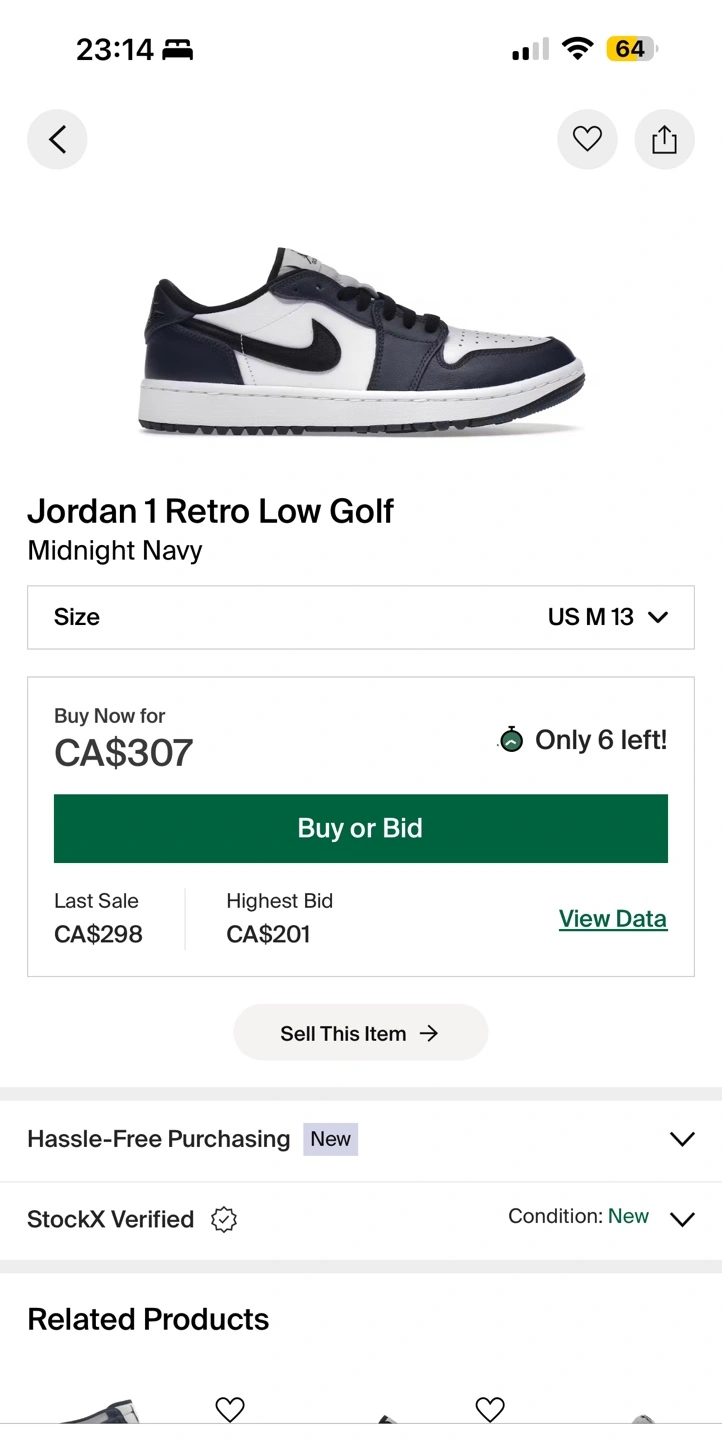This screenshot has width=722, height=1440.
Task: Tap the Sell This Item button
Action: point(360,1033)
